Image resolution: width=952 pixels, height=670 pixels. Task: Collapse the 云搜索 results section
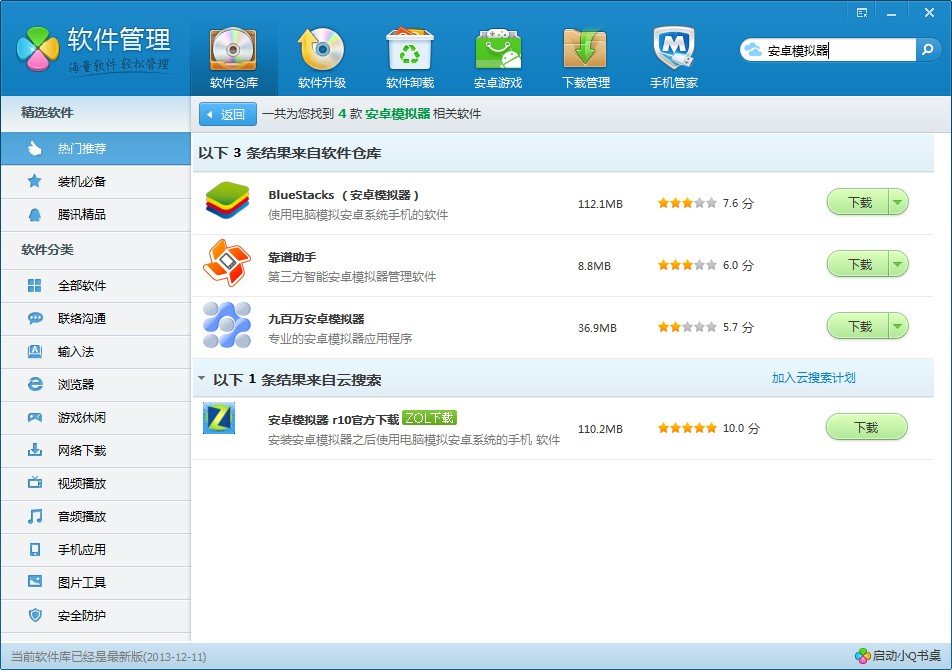click(202, 380)
